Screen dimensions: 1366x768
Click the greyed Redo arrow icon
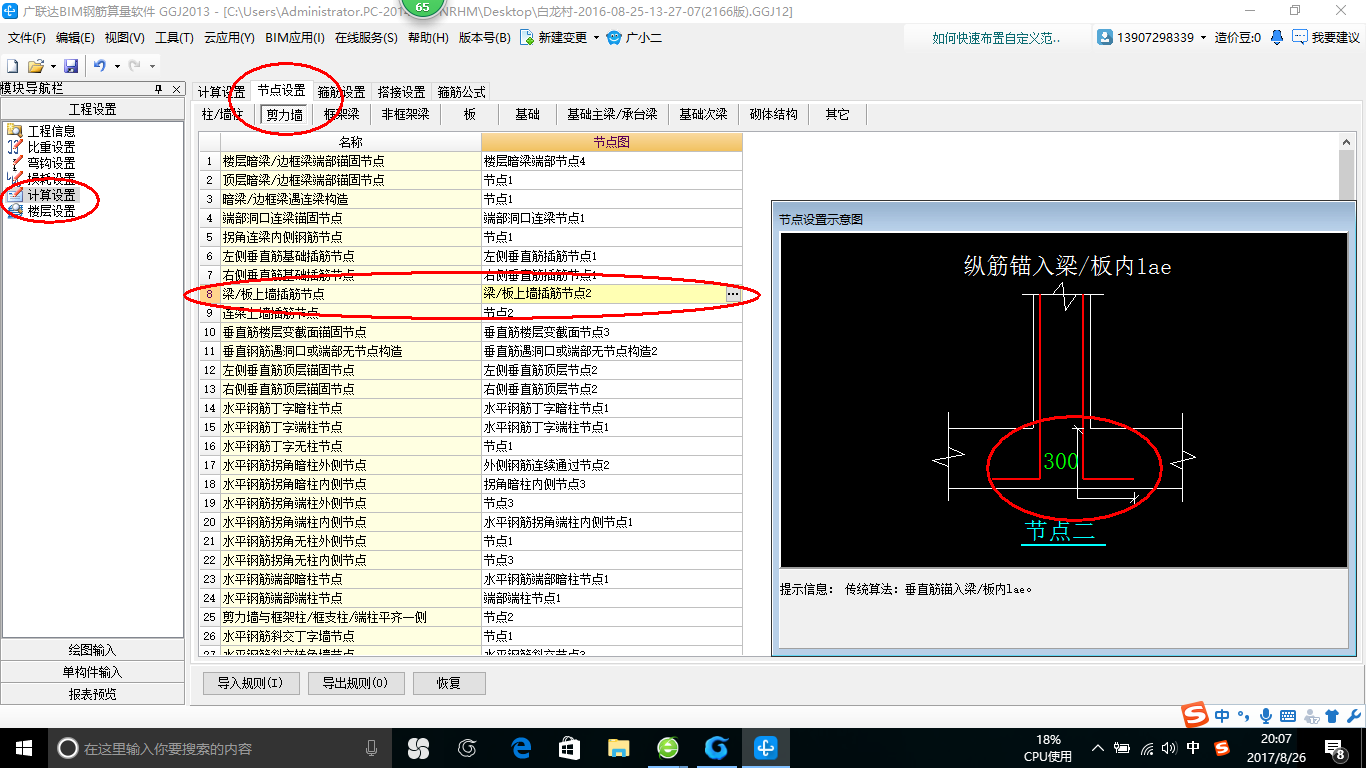pos(135,66)
